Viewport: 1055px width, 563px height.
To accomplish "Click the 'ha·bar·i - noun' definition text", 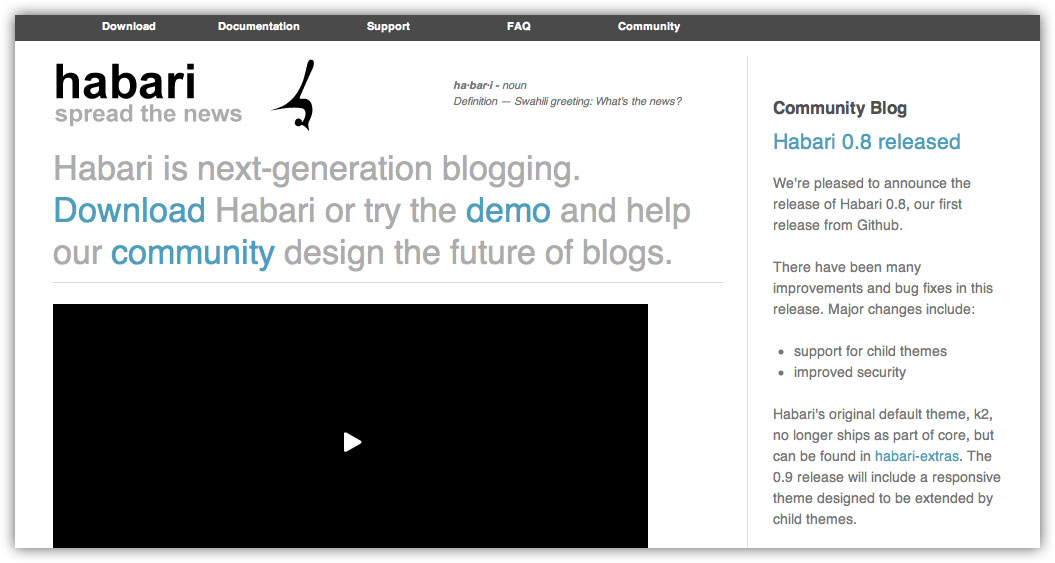I will point(490,85).
